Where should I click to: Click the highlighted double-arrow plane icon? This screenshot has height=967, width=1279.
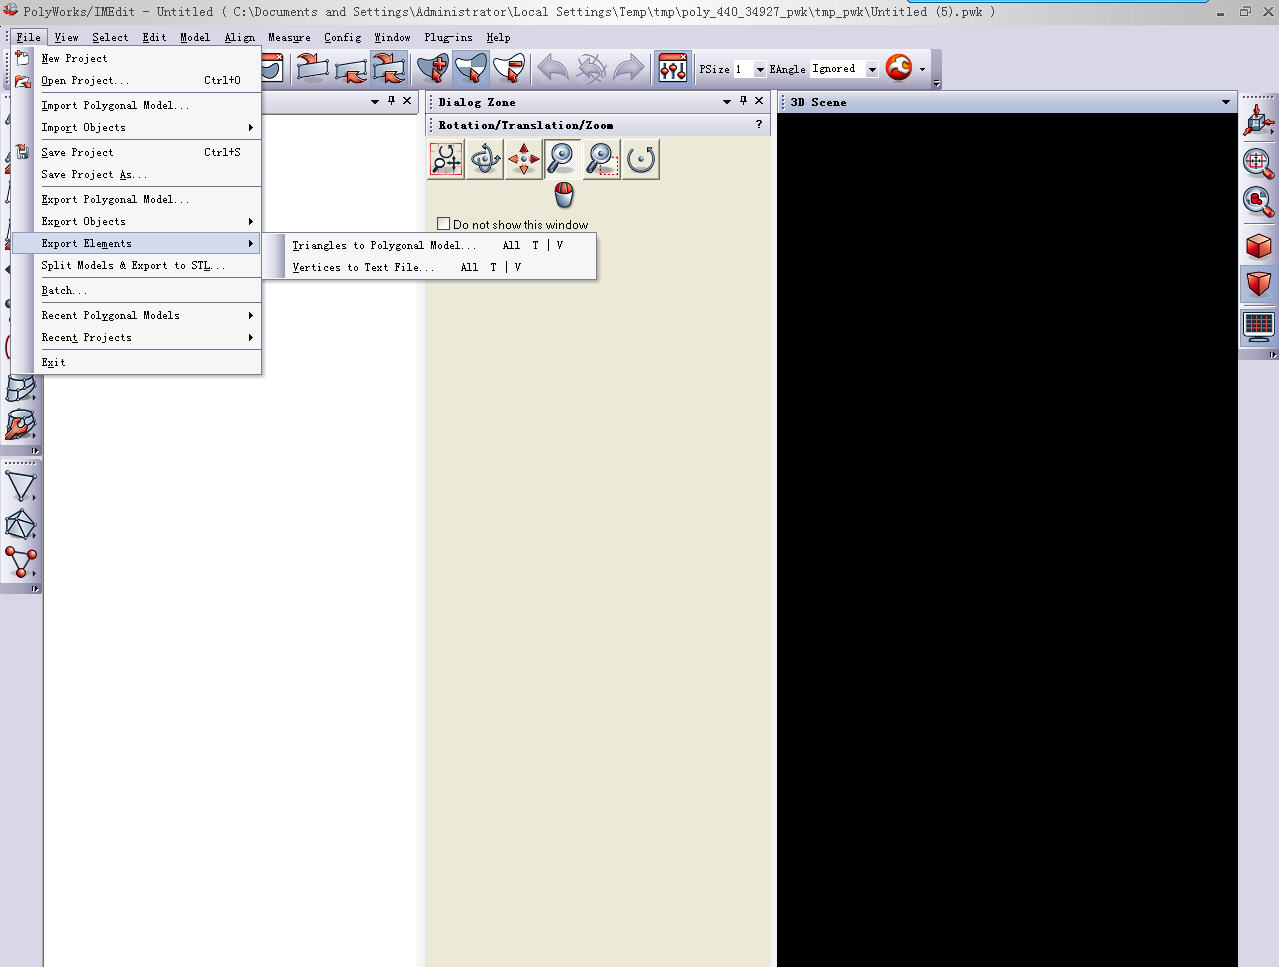click(389, 69)
